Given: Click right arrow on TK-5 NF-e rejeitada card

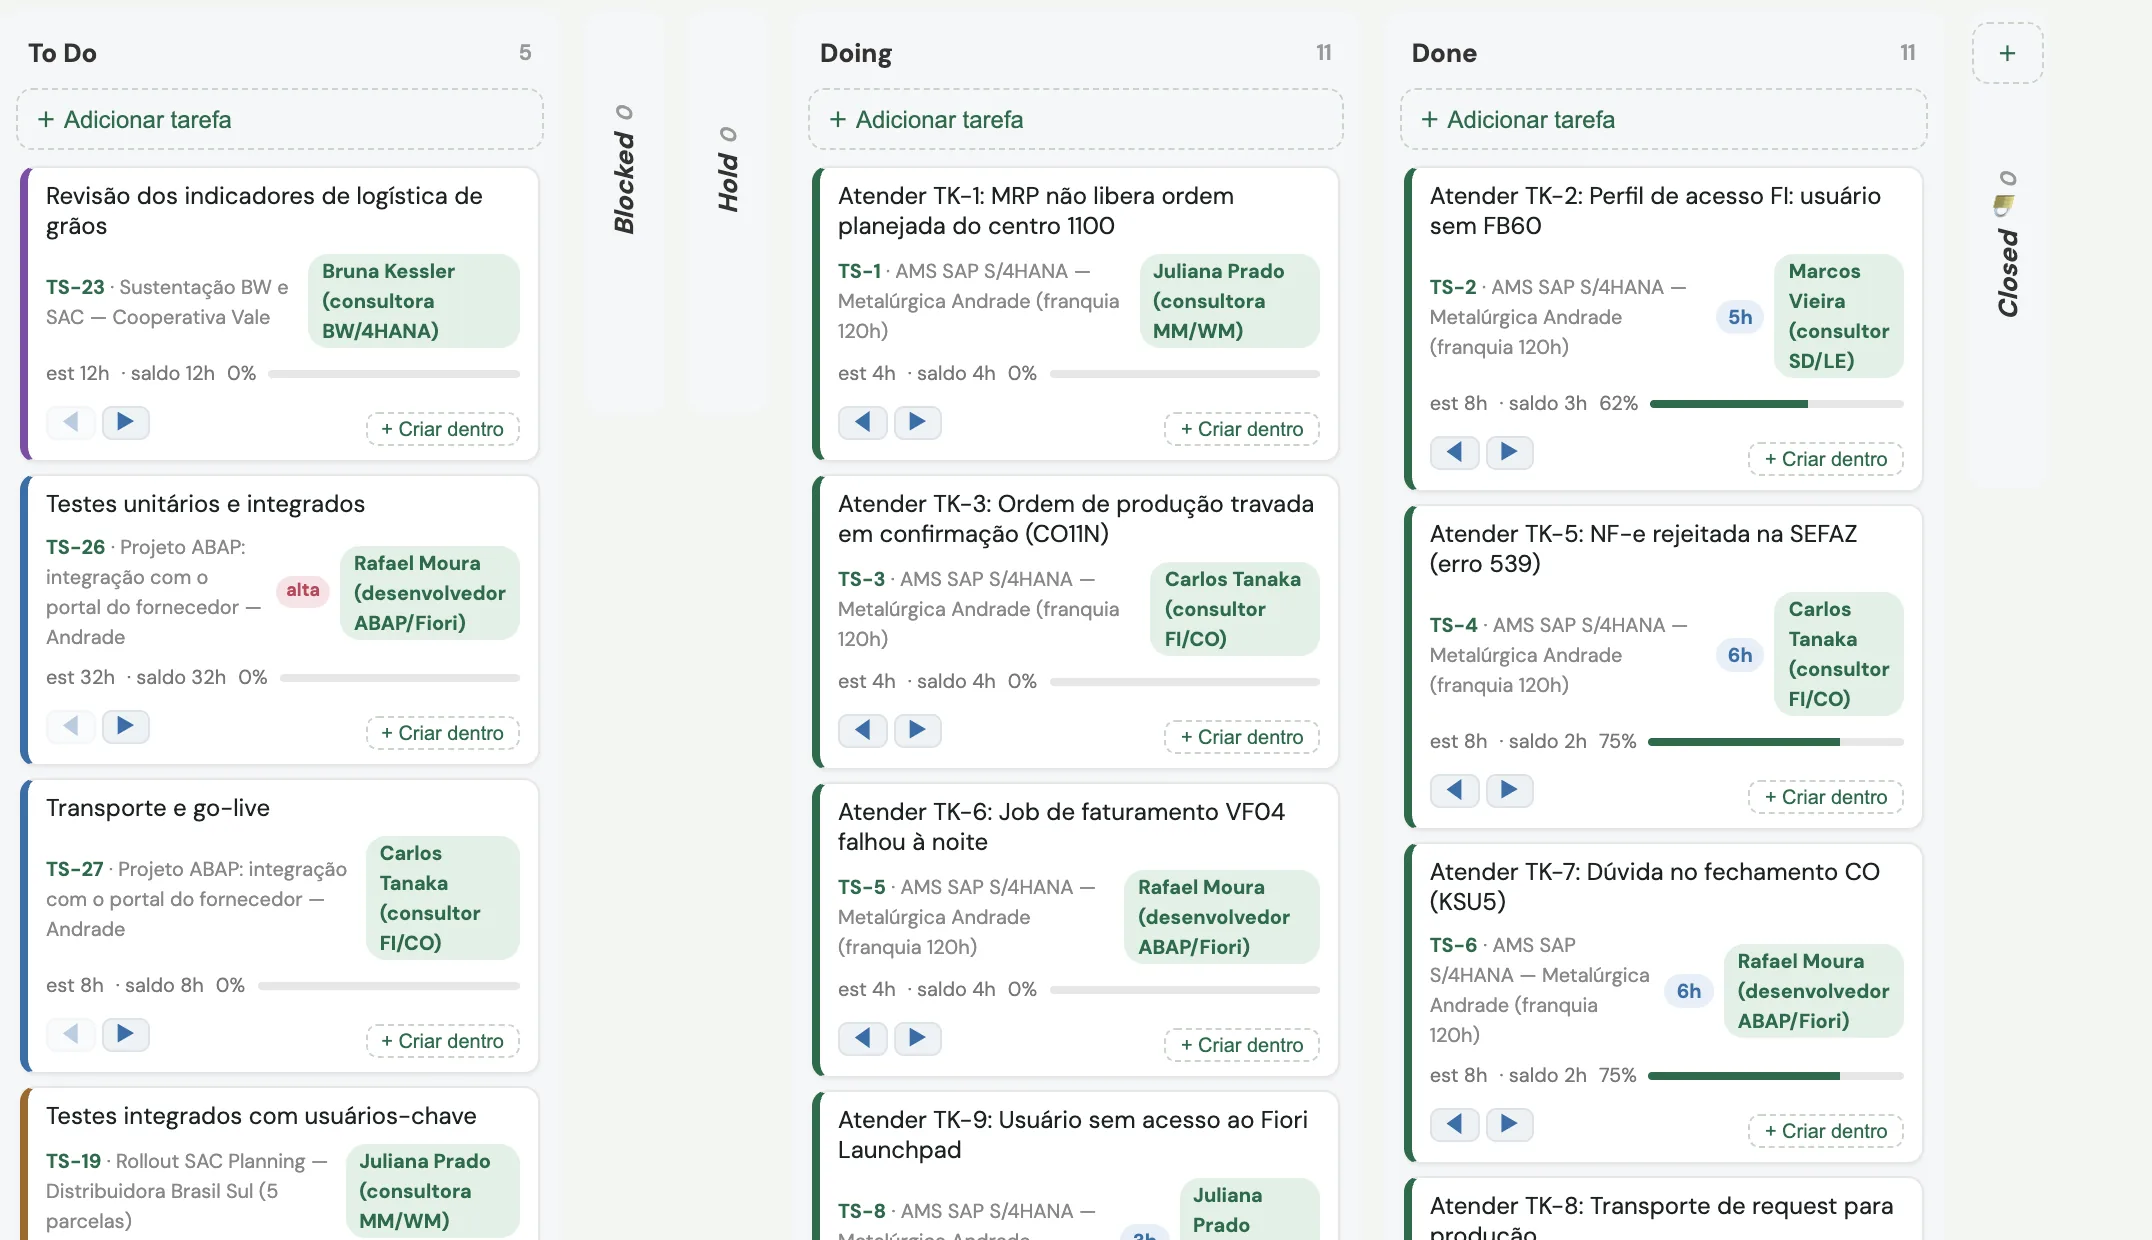Looking at the screenshot, I should pyautogui.click(x=1509, y=790).
